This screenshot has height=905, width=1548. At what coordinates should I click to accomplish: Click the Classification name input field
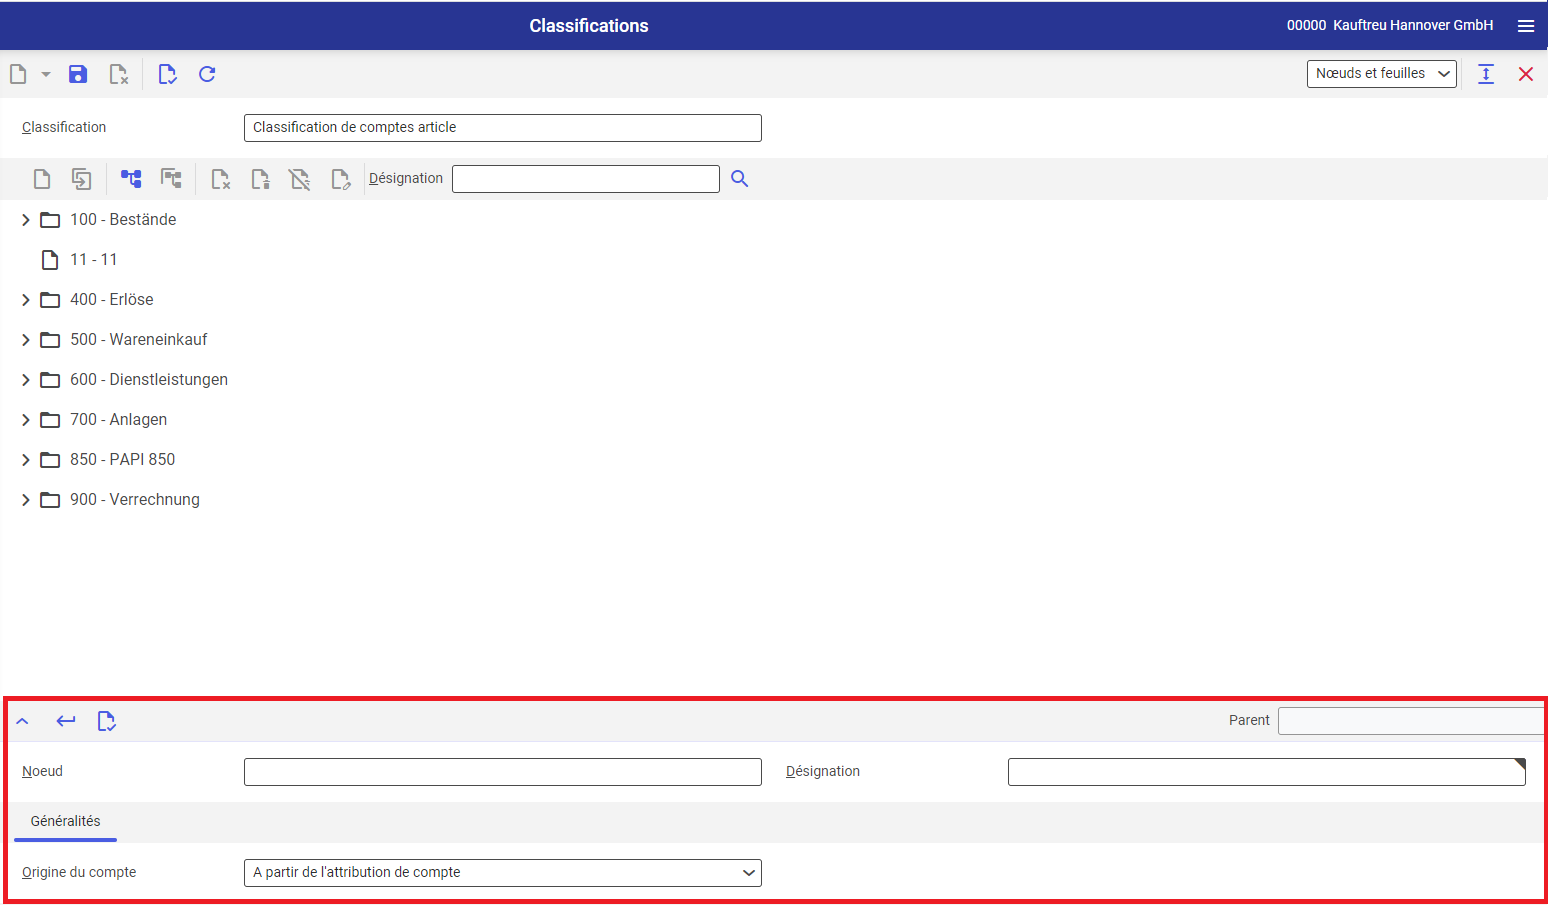coord(503,128)
